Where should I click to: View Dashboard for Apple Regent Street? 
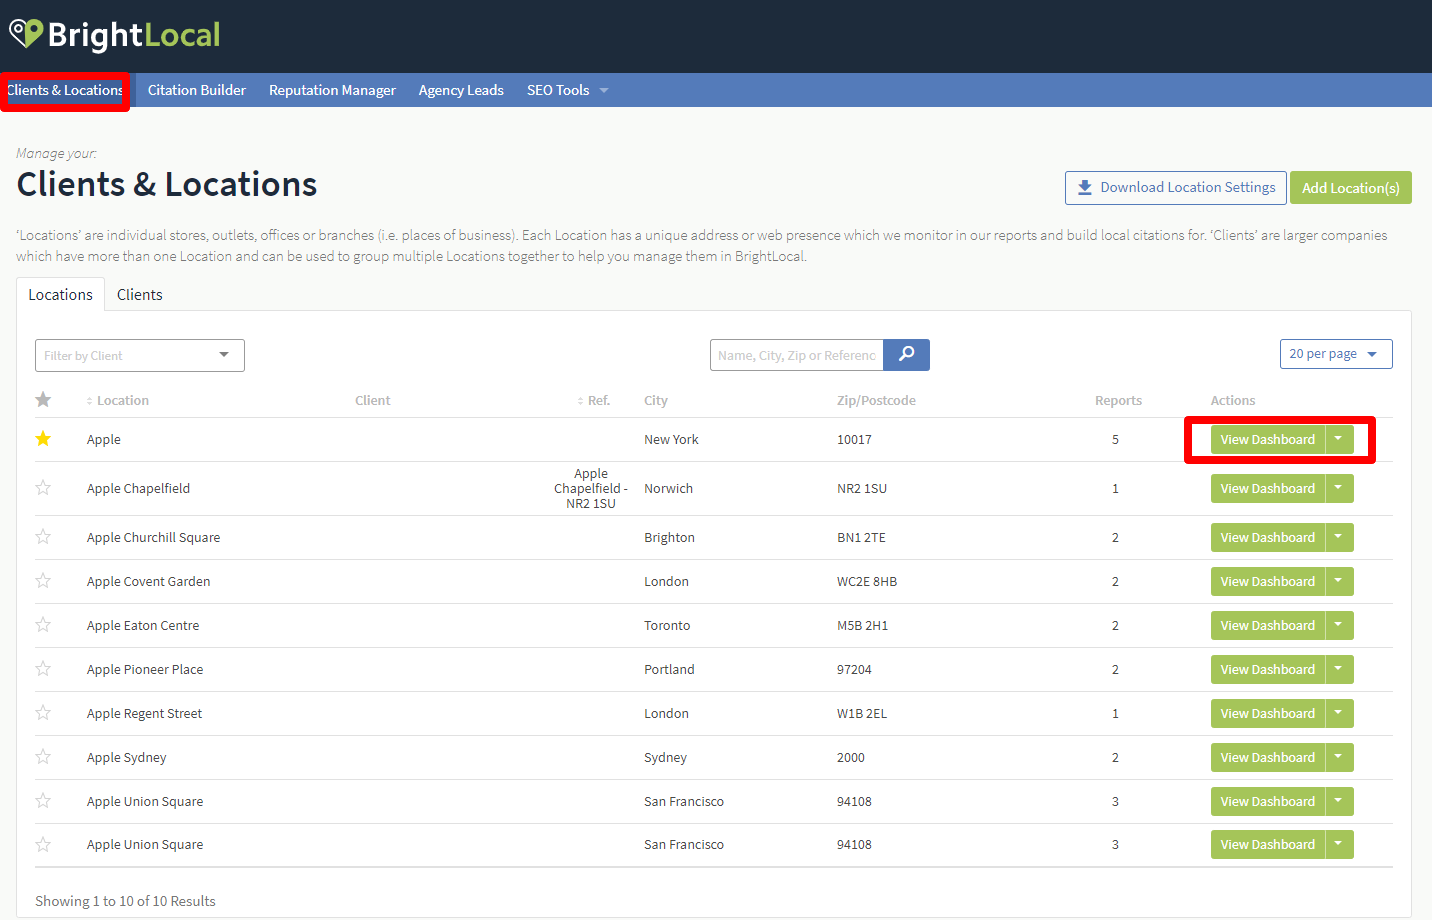(x=1267, y=713)
